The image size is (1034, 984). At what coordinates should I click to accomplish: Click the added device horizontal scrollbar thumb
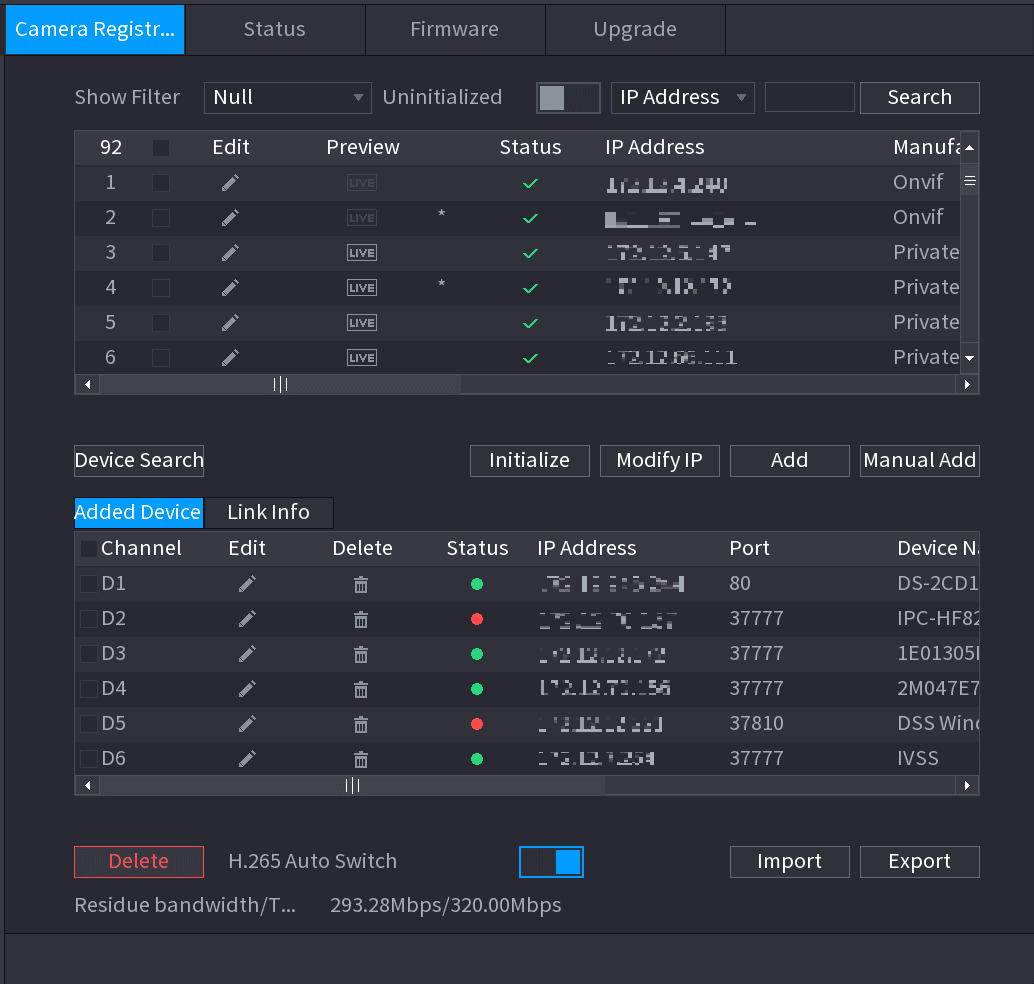click(353, 785)
